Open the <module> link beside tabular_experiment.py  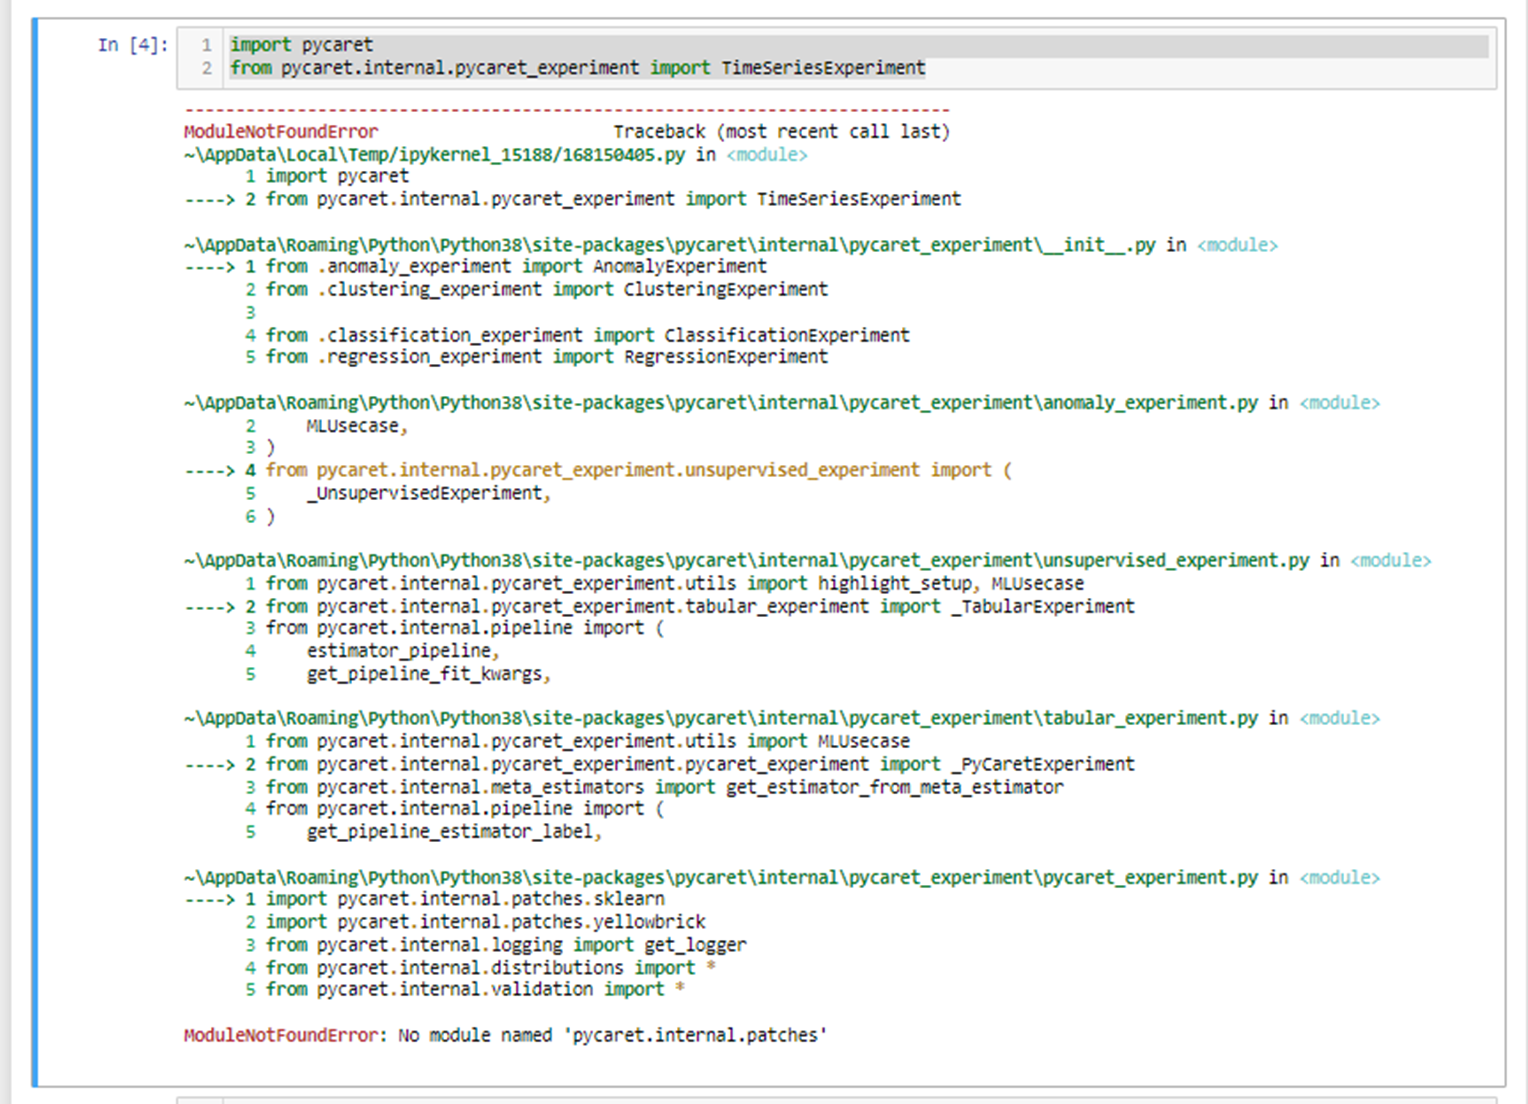coord(1338,717)
